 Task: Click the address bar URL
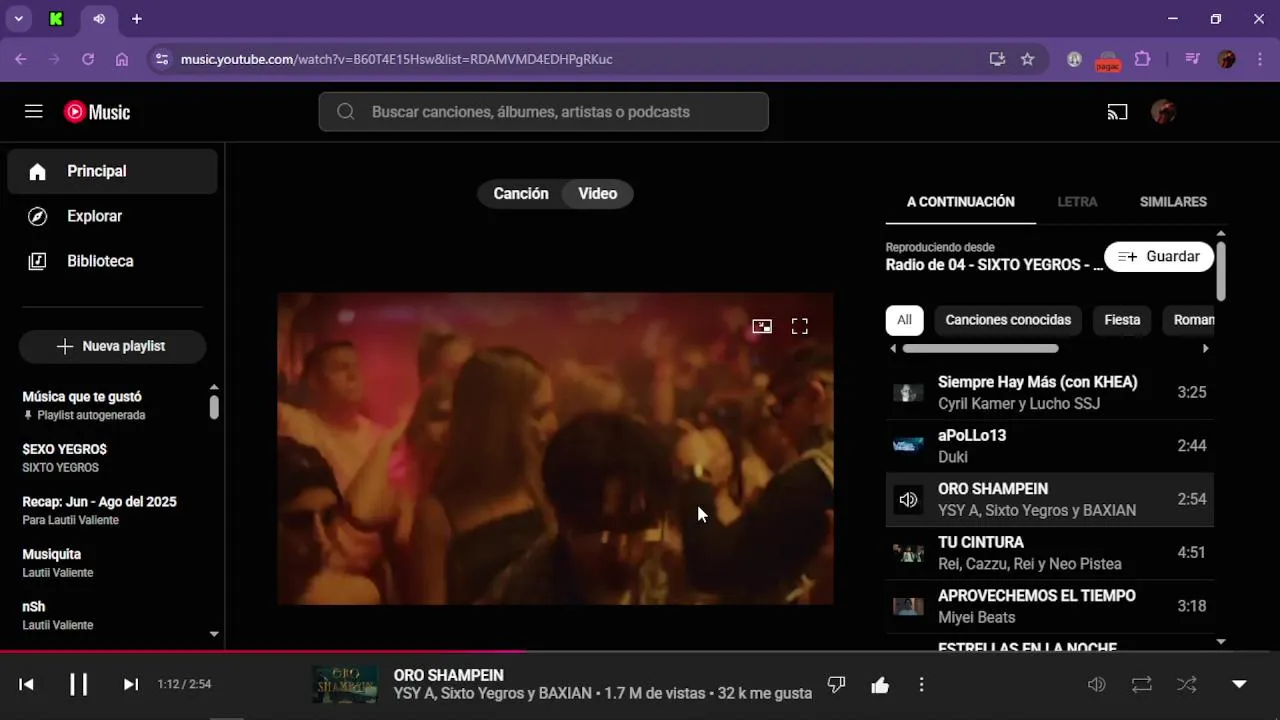[x=396, y=59]
